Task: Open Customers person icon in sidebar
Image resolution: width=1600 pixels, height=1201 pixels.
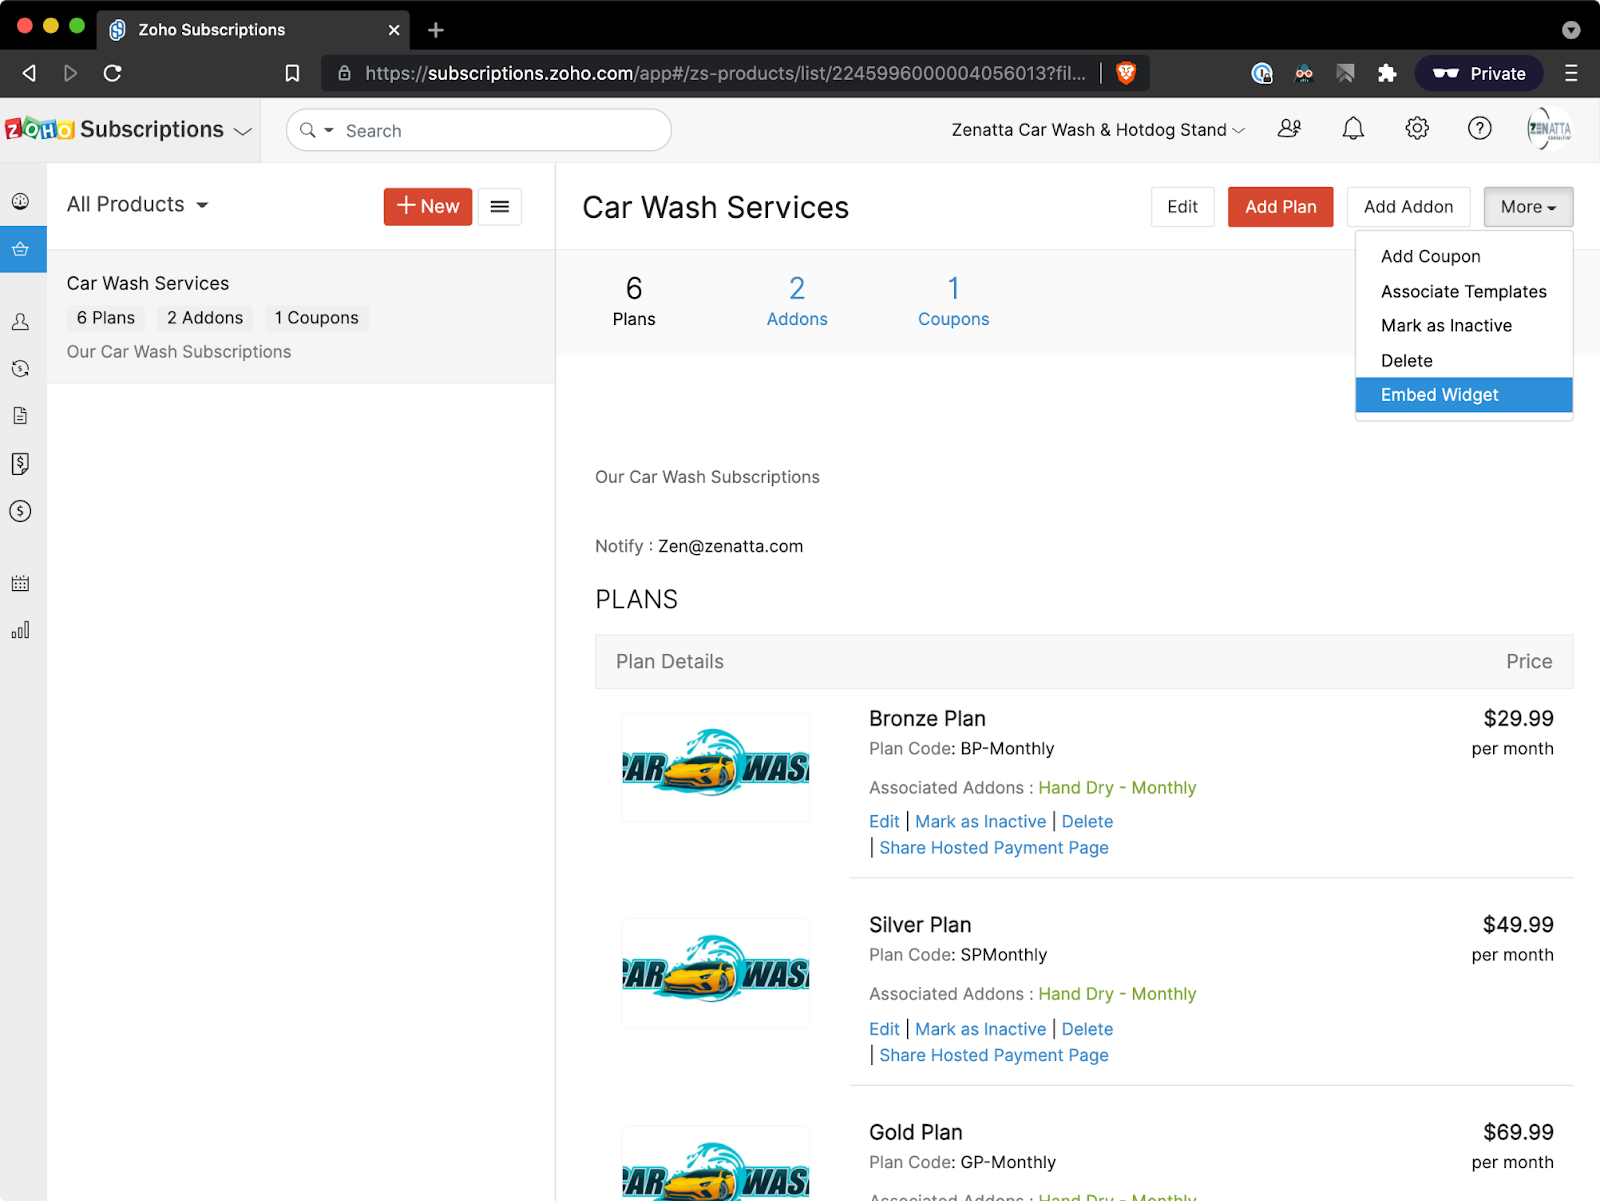Action: (x=20, y=322)
